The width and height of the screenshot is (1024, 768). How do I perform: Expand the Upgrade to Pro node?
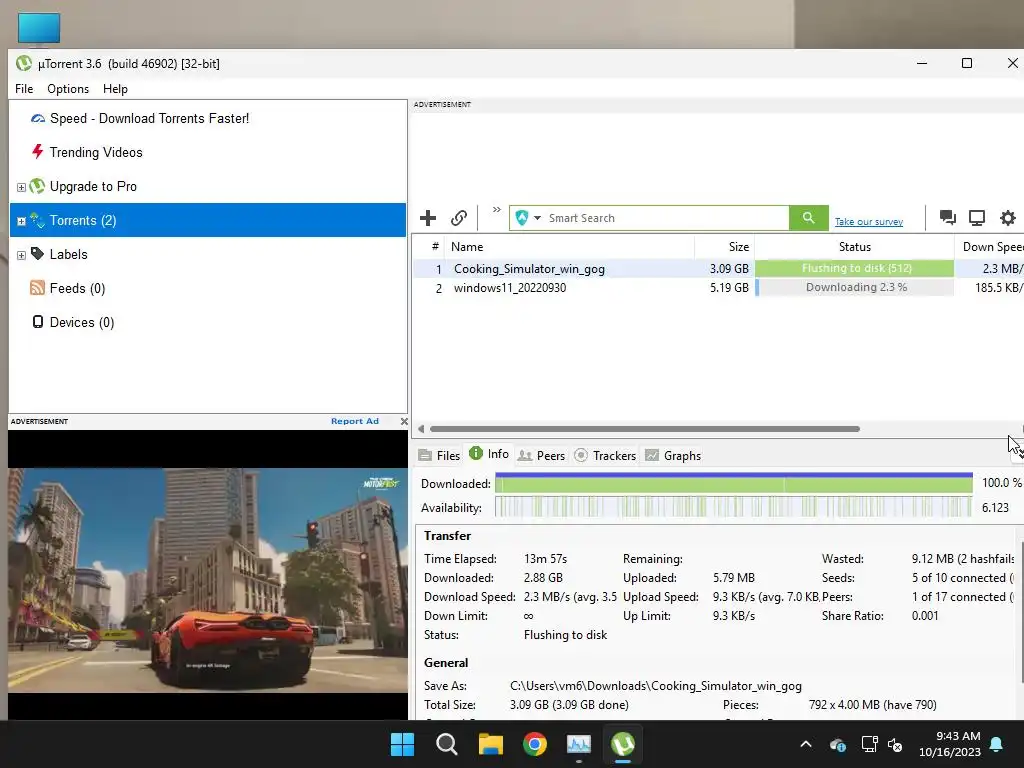(21, 187)
